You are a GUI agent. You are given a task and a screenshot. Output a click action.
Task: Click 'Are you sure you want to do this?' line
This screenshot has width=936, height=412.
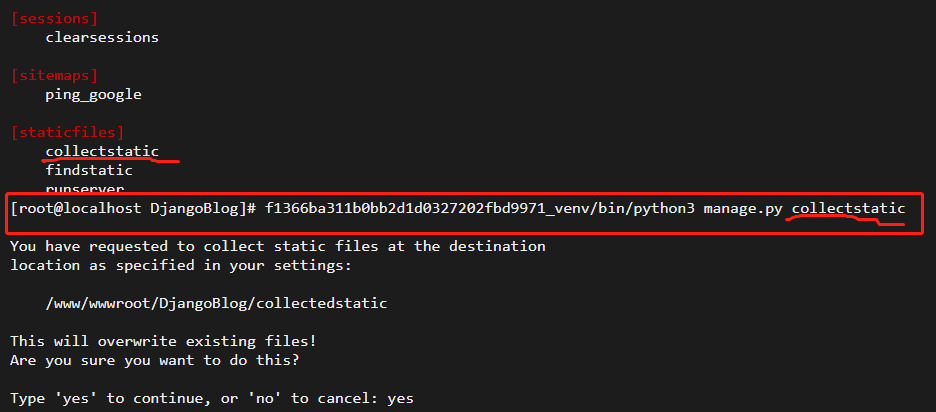[x=155, y=361]
